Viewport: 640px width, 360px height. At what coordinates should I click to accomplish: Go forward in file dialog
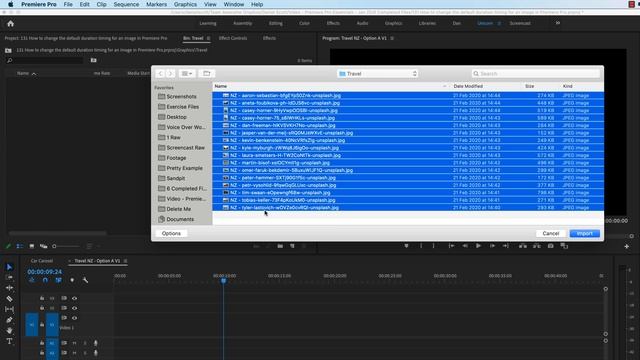pyautogui.click(x=171, y=73)
